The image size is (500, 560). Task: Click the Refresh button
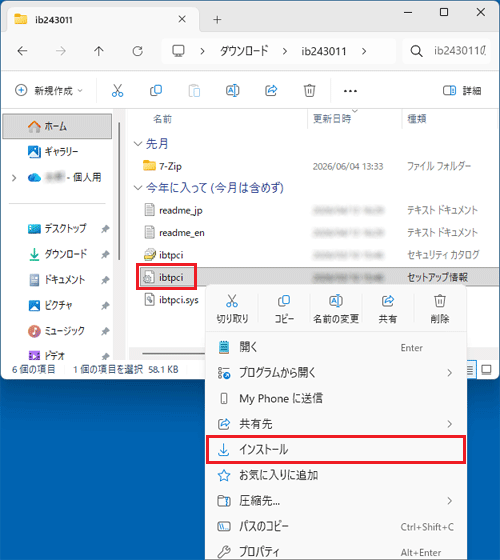[138, 51]
